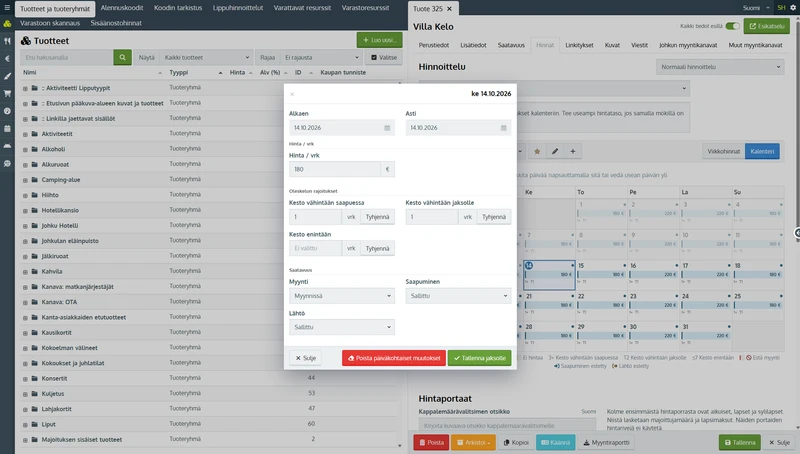Open Varastoon skannaus submenu item
This screenshot has height=454, width=800.
(x=50, y=23)
